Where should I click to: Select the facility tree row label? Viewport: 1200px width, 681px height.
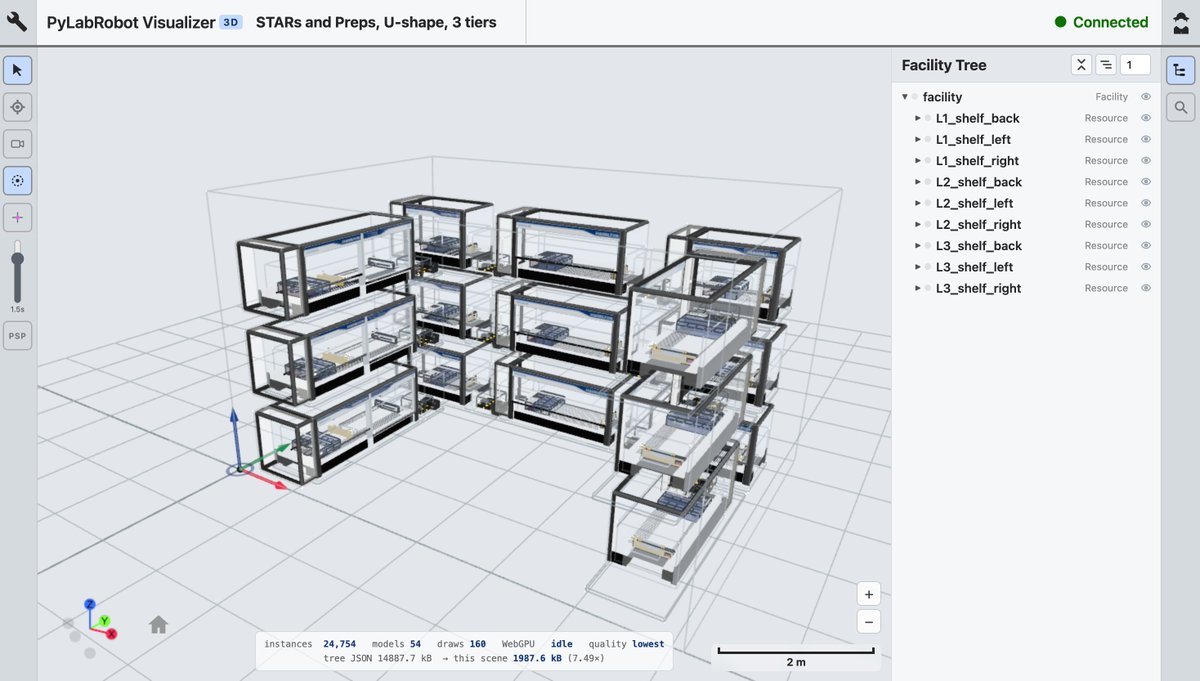(942, 97)
